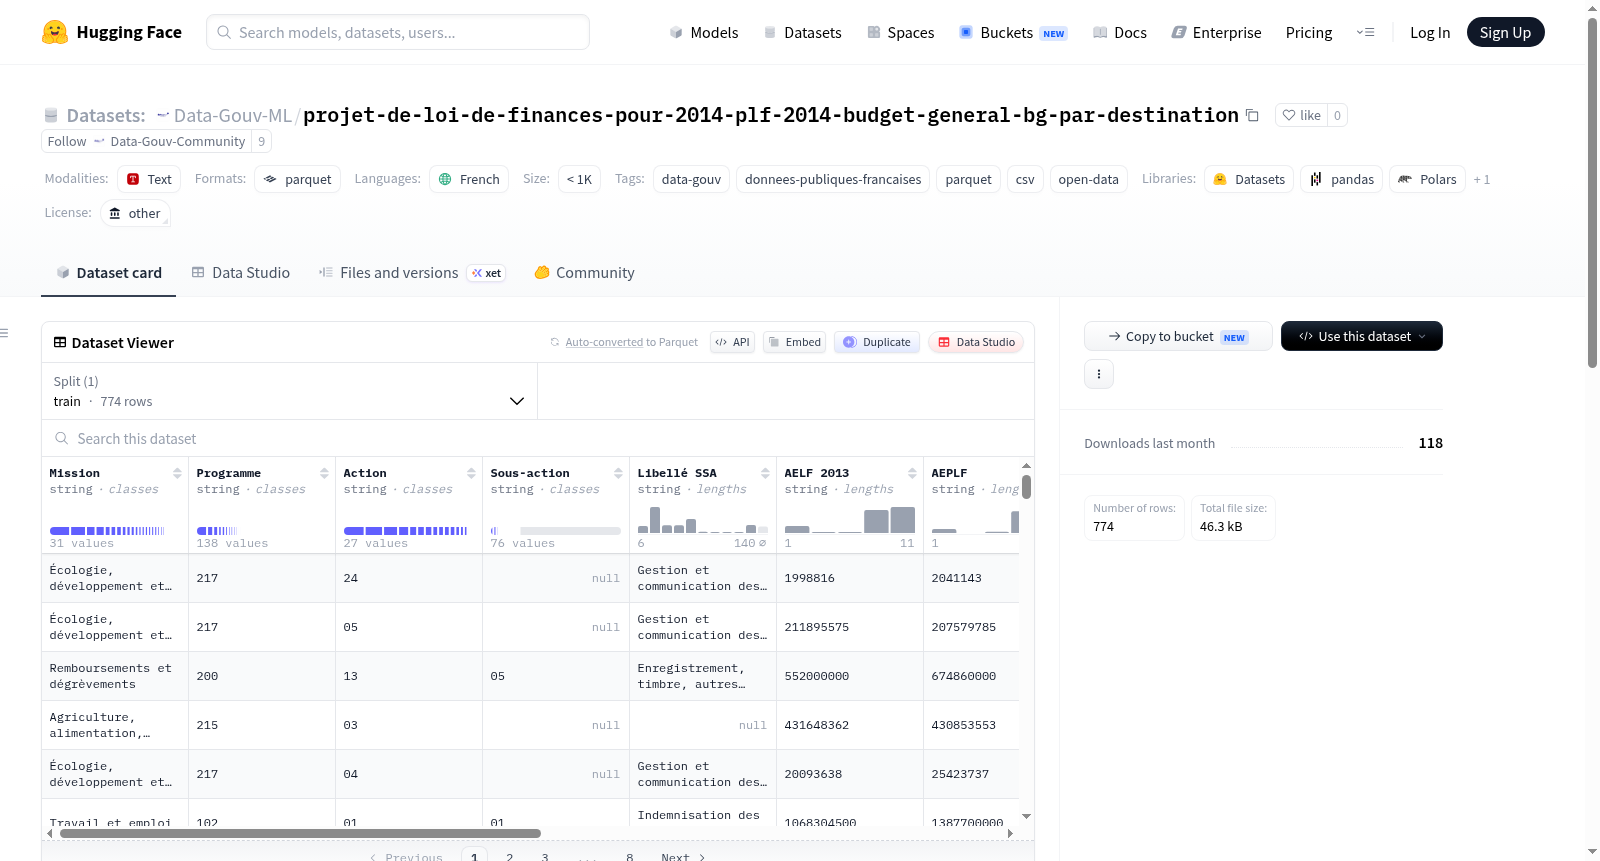1600x861 pixels.
Task: Click the Mission column histogram bars
Action: tap(107, 531)
